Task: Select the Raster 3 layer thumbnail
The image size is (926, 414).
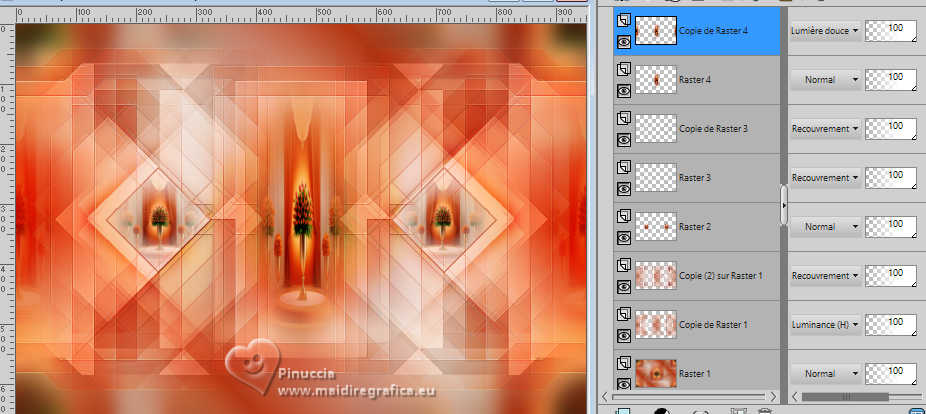Action: [x=656, y=178]
